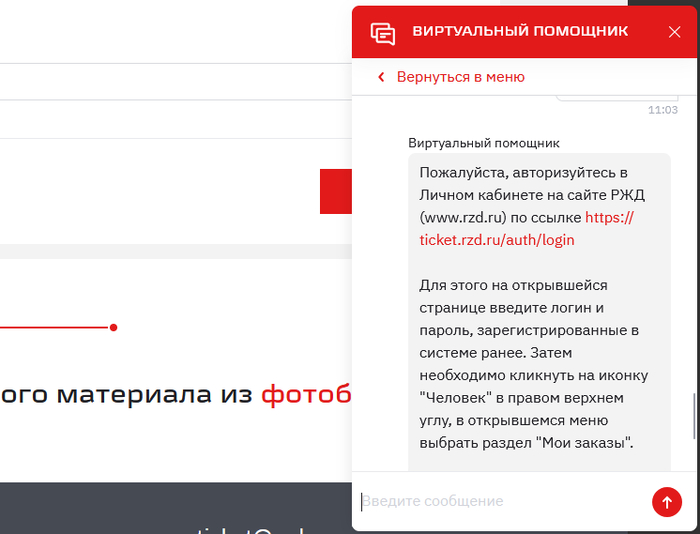
Task: Close the Виртуальный помощник chat window
Action: coord(674,32)
